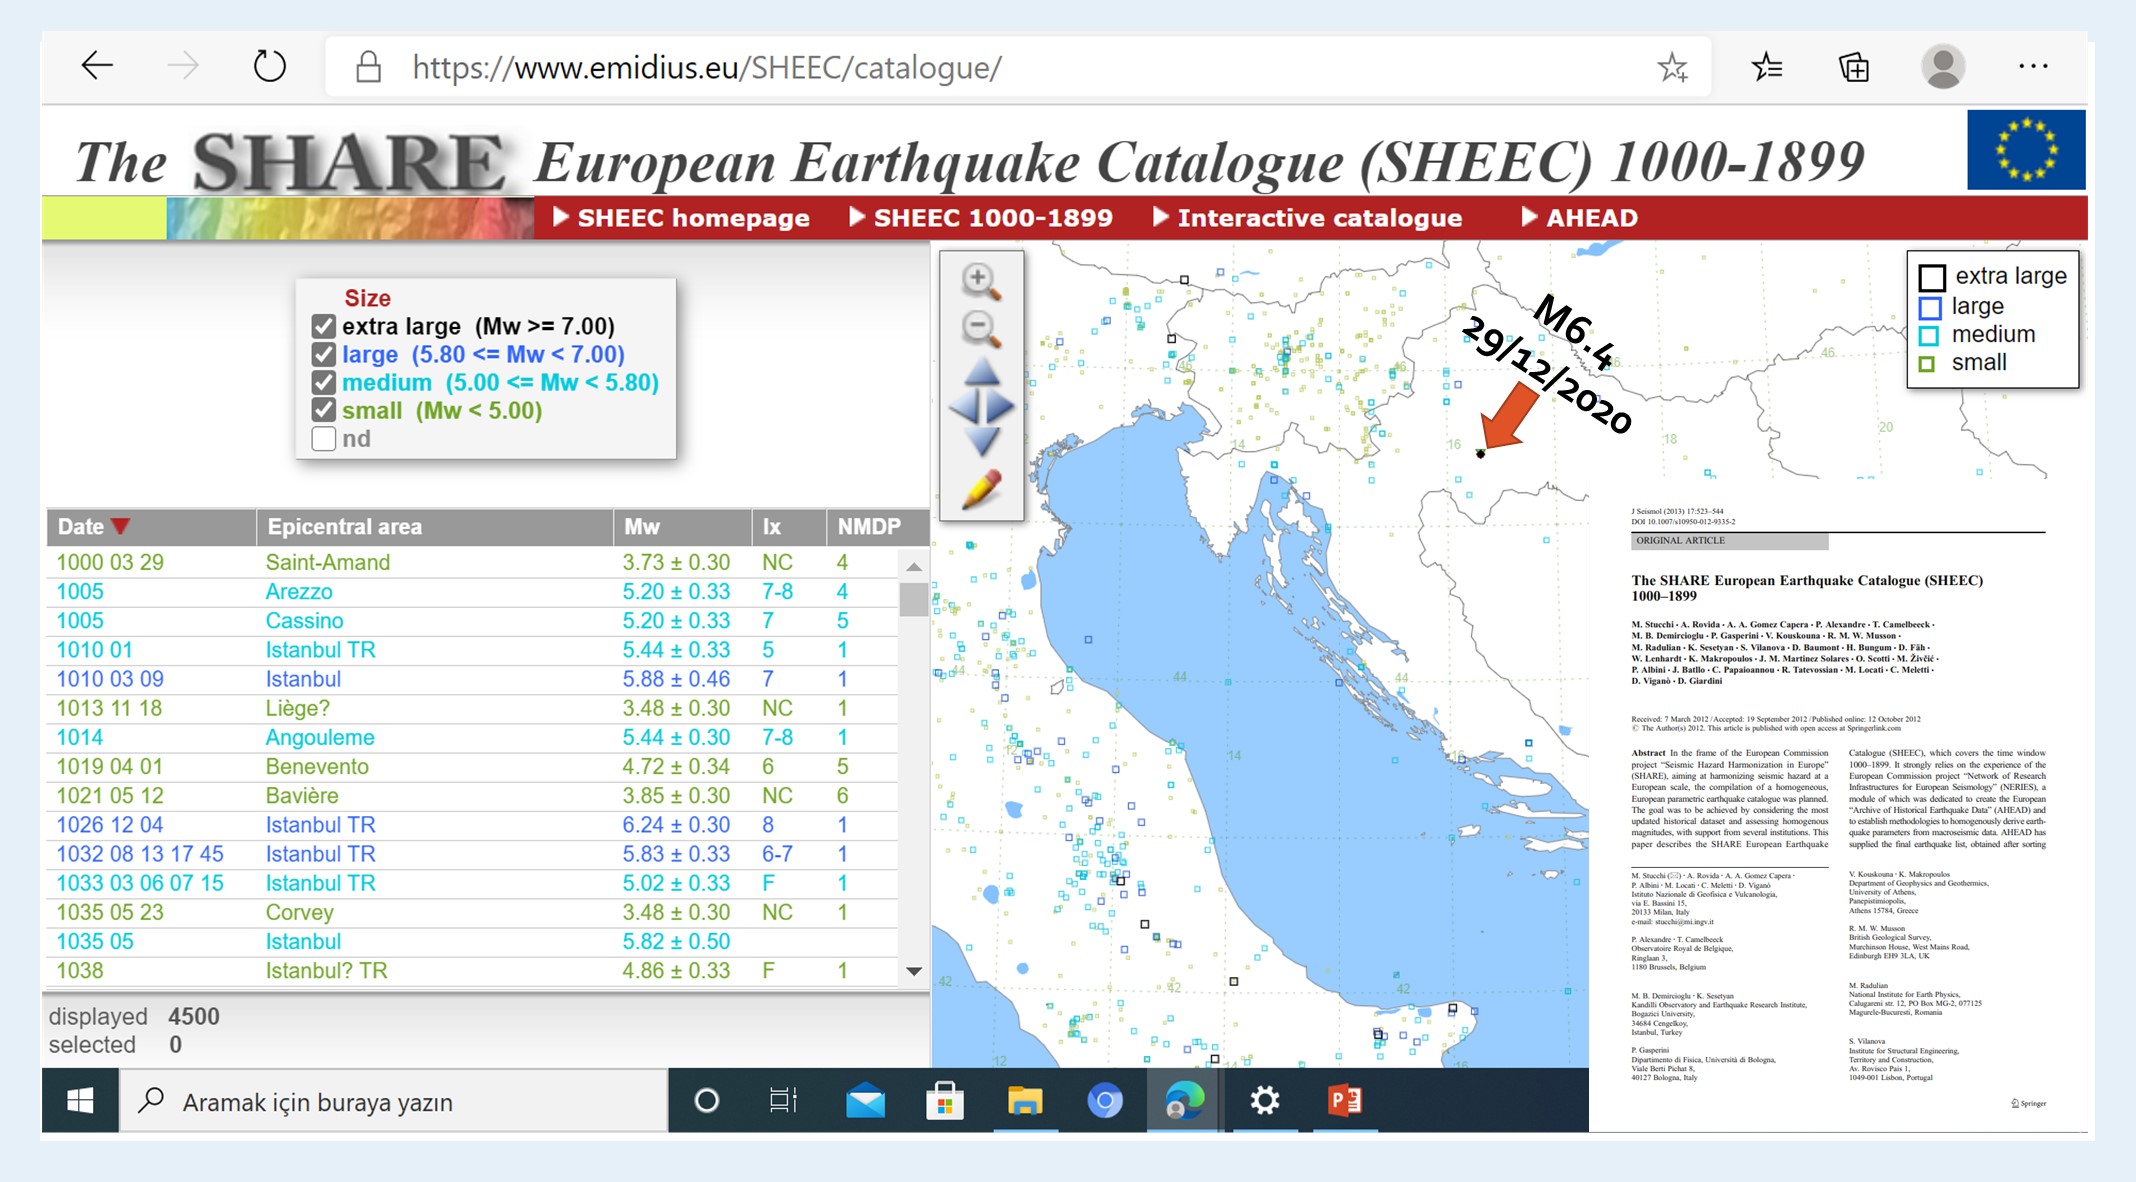Open File Explorer in taskbar
This screenshot has width=2136, height=1182.
pos(1025,1101)
